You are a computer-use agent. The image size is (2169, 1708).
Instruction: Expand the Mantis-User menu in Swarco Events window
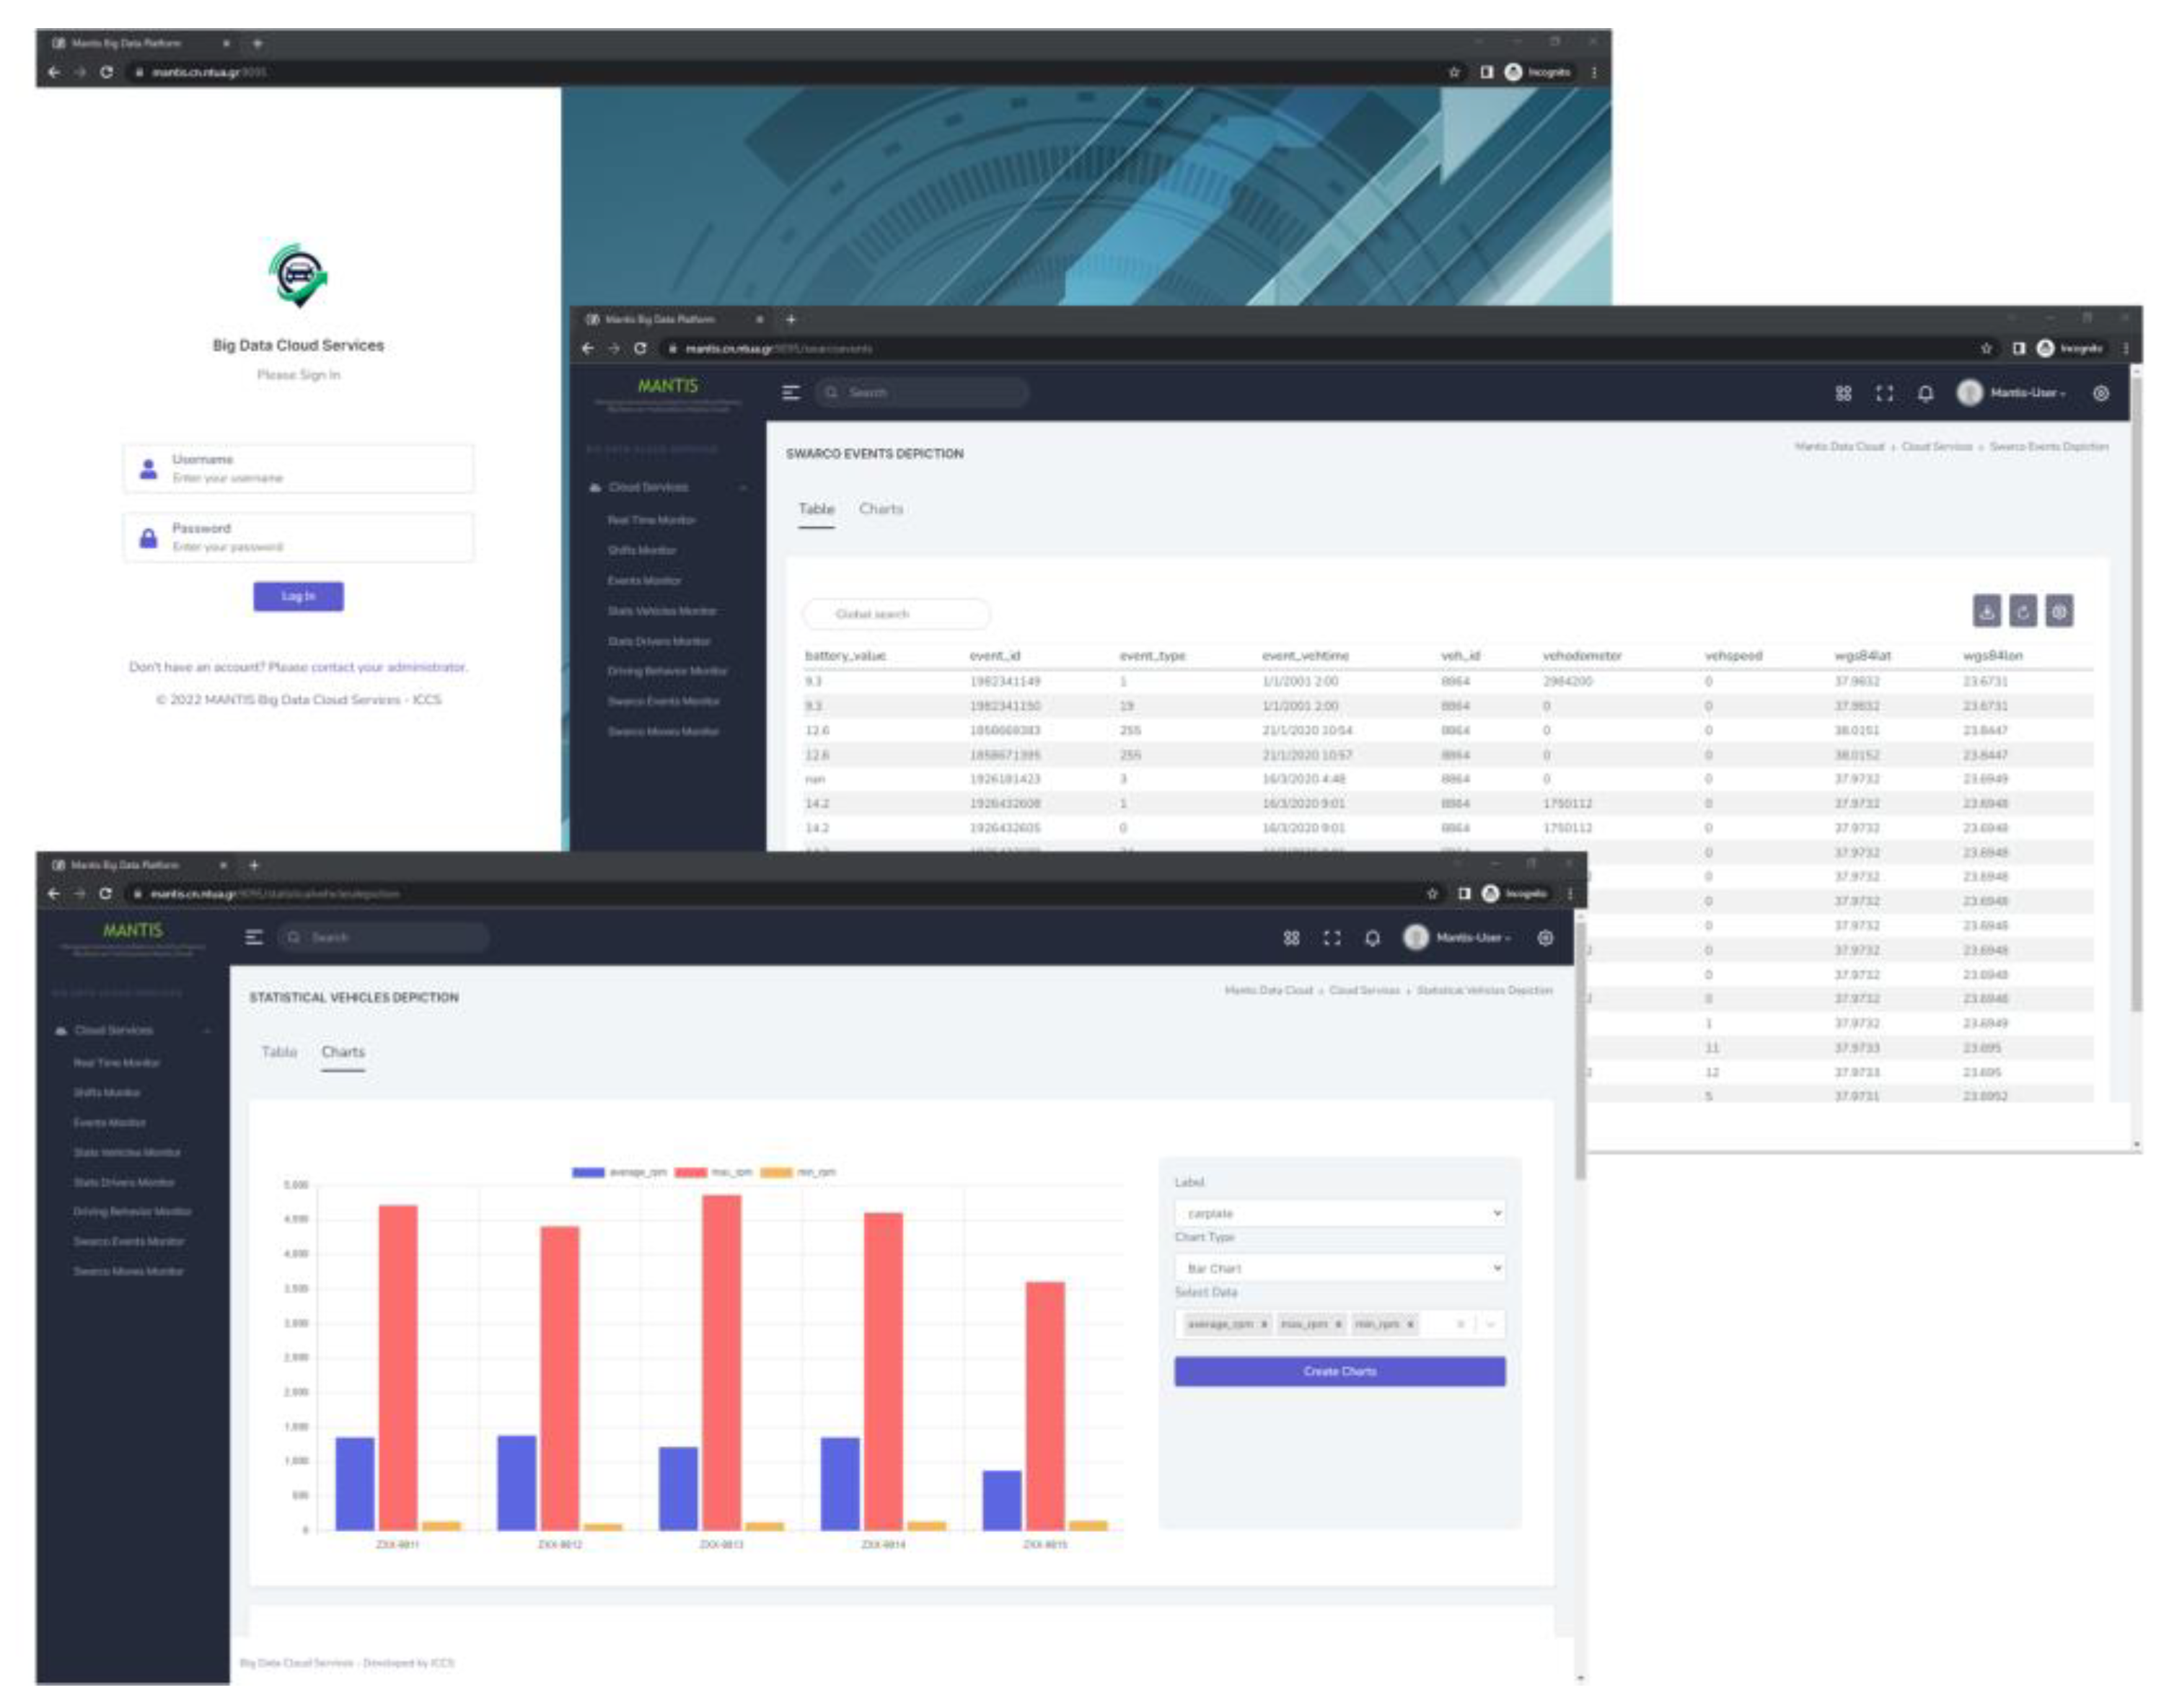[2026, 393]
